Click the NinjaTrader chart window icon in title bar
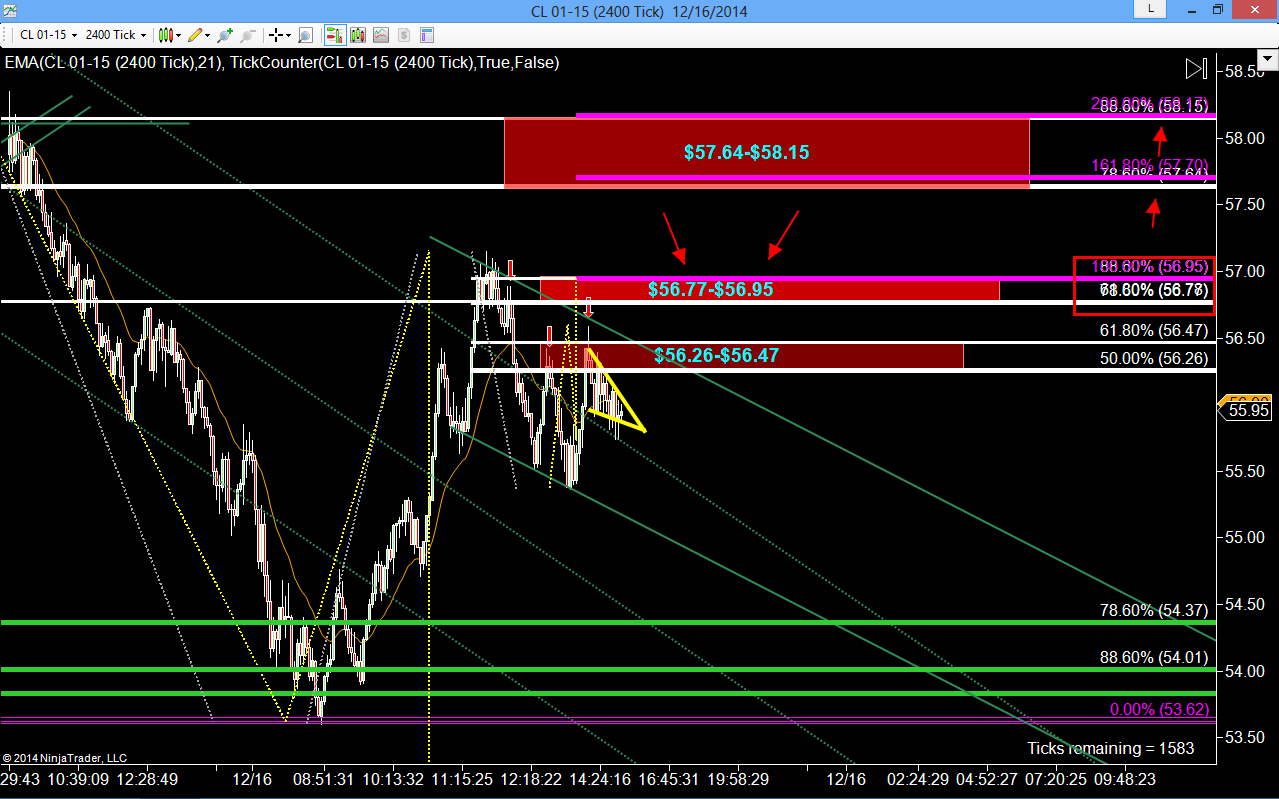This screenshot has height=799, width=1279. pyautogui.click(x=12, y=11)
